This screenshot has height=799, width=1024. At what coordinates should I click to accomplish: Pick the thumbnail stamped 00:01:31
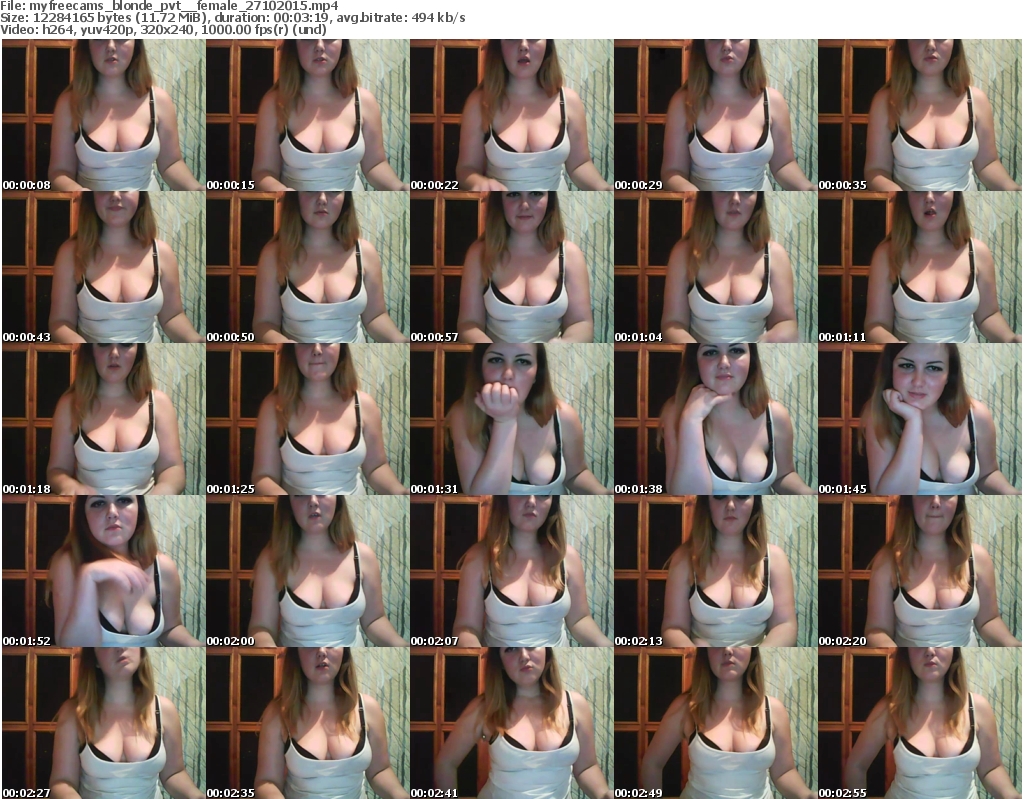coord(511,419)
